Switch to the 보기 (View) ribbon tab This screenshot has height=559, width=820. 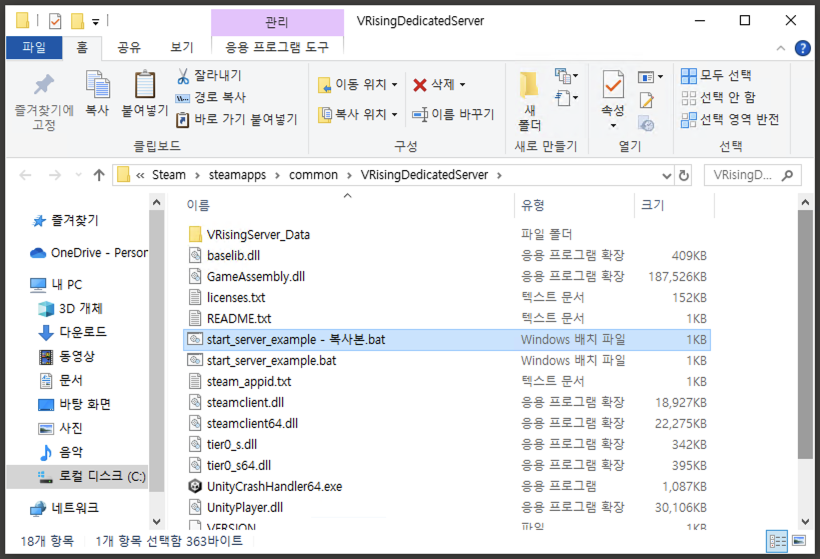click(x=181, y=48)
